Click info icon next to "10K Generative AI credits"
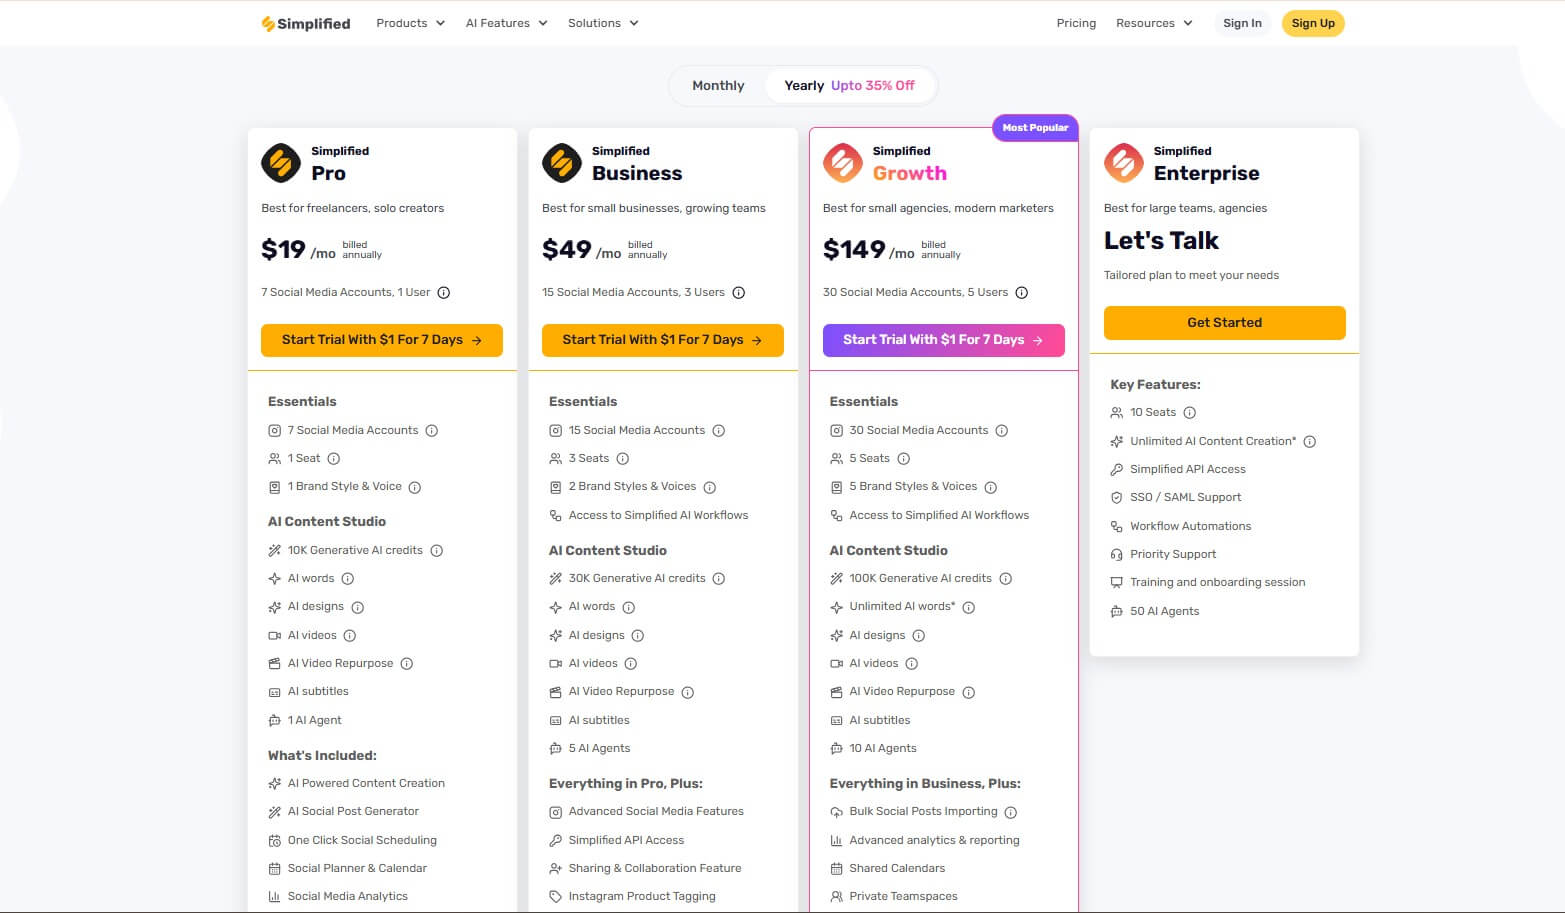The height and width of the screenshot is (913, 1565). pyautogui.click(x=437, y=551)
